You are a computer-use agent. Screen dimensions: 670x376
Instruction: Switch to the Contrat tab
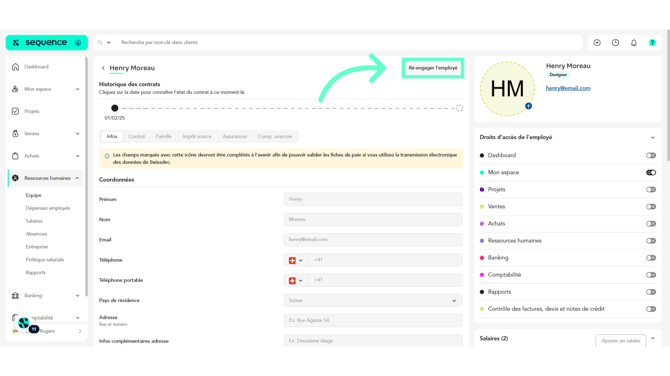pyautogui.click(x=136, y=136)
